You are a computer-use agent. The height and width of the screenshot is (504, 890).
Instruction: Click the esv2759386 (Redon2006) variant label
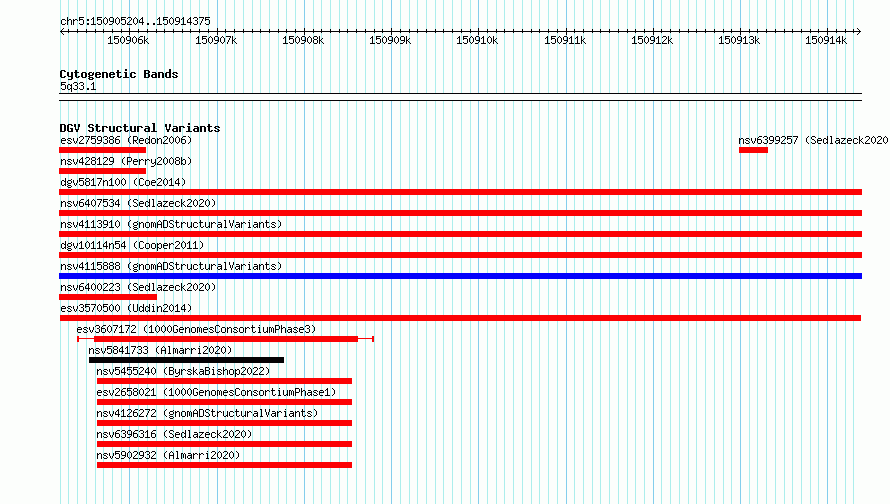click(x=126, y=140)
